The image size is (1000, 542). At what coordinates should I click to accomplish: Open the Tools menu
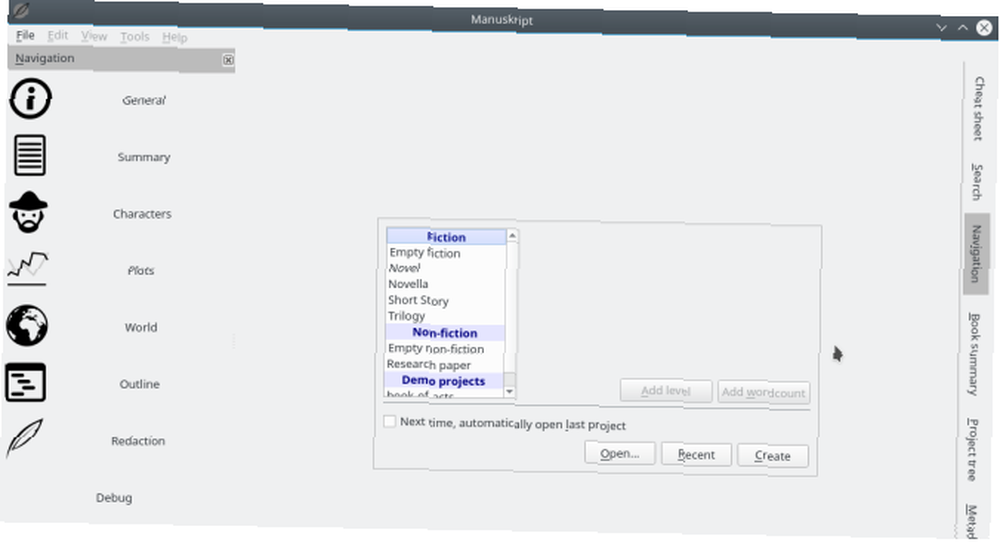pyautogui.click(x=135, y=37)
